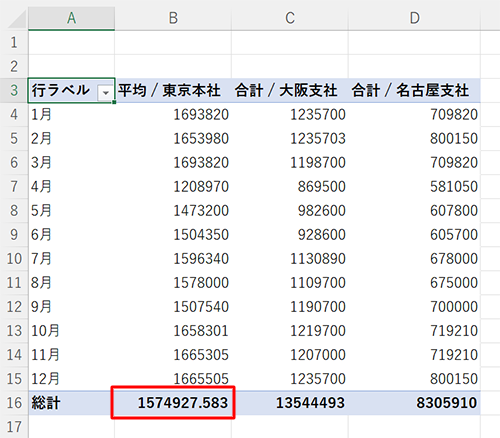Screen dimensions: 500x438
Task: Select the 12月 row label
Action: (72, 379)
